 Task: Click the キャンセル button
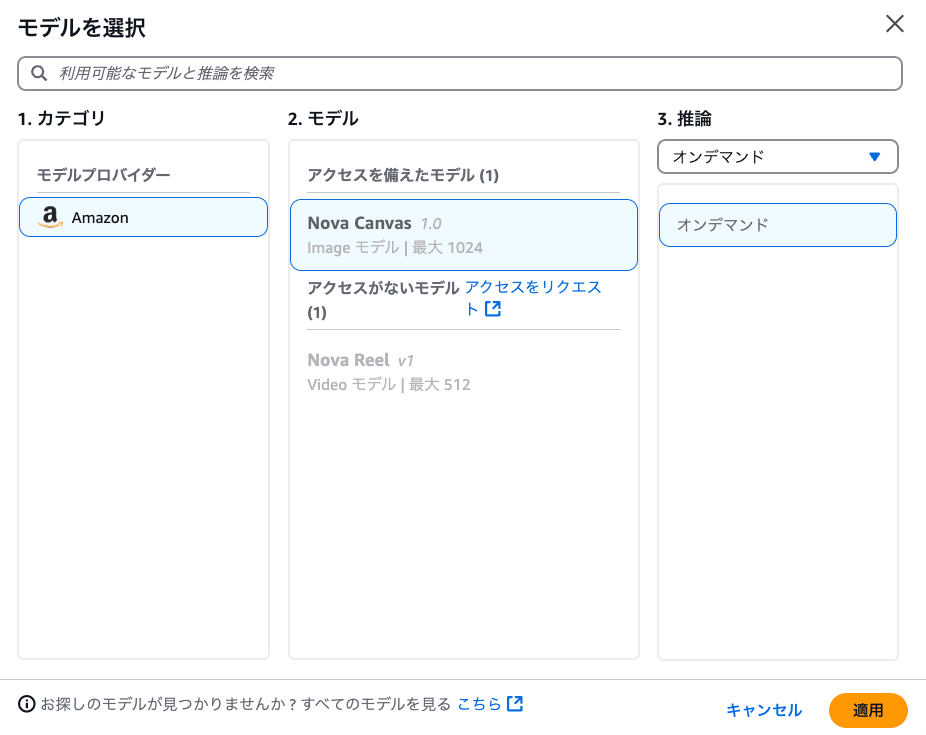[764, 710]
